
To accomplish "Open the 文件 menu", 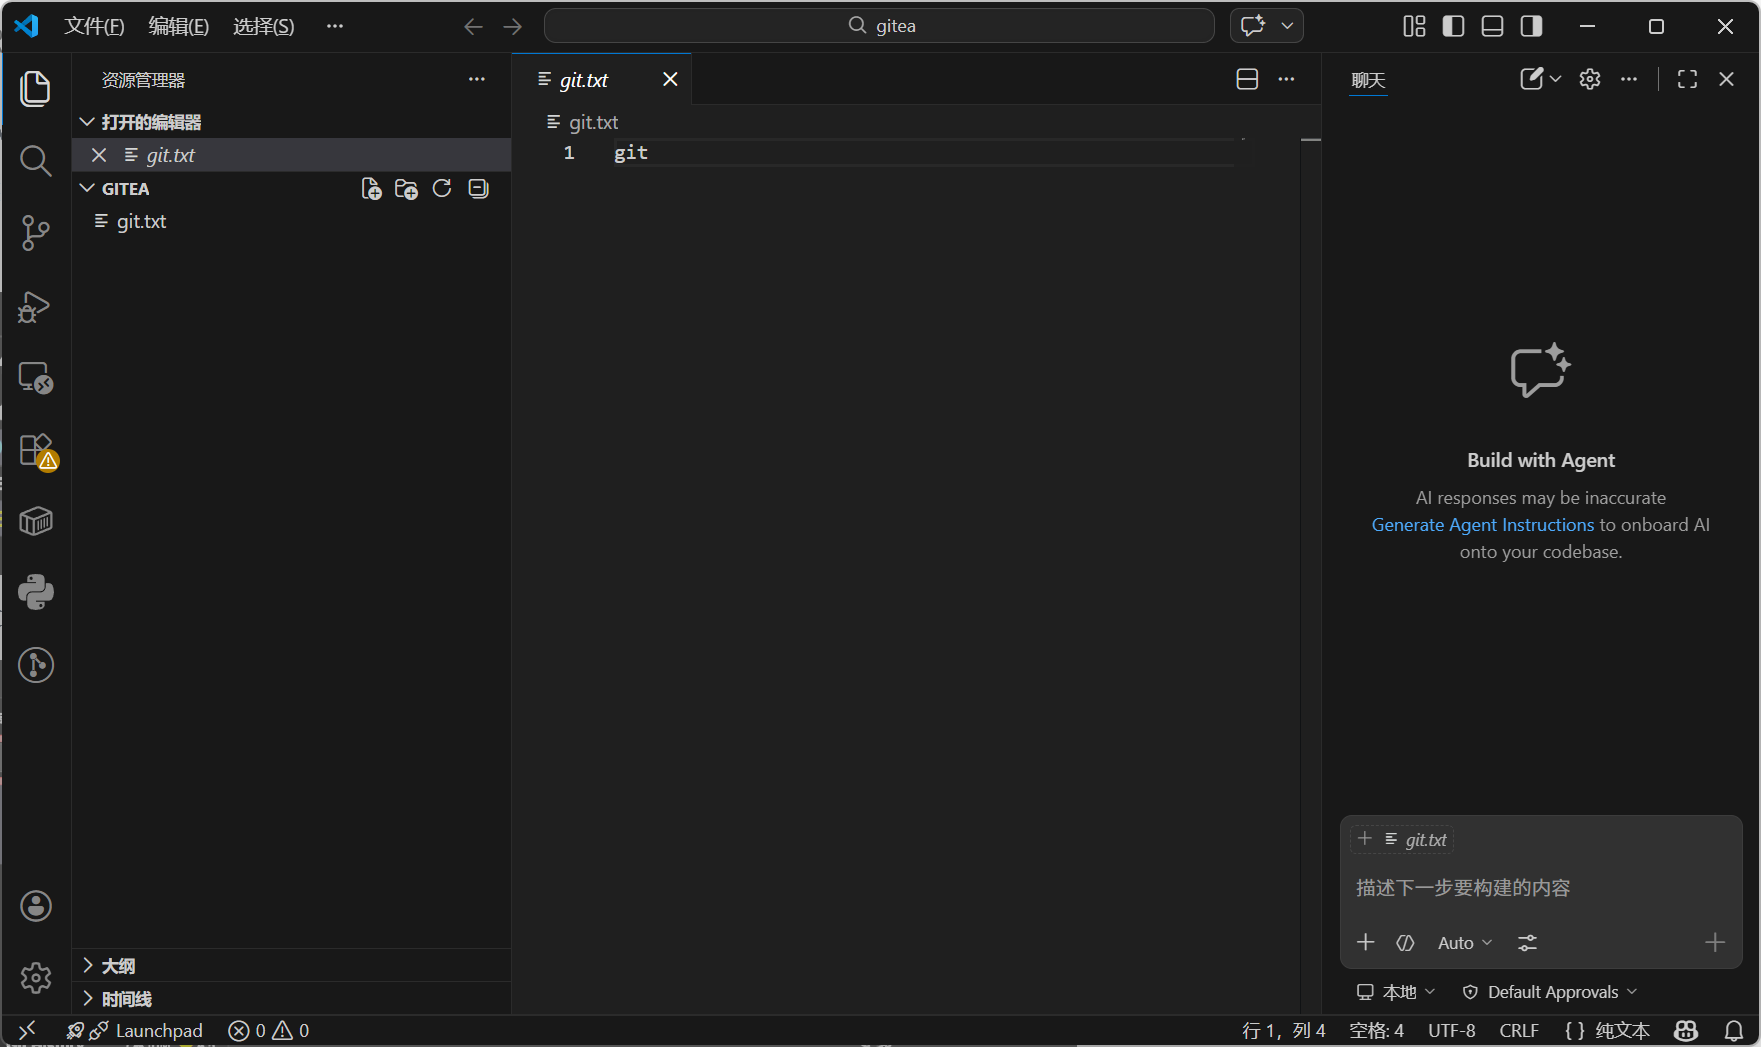I will pyautogui.click(x=94, y=26).
